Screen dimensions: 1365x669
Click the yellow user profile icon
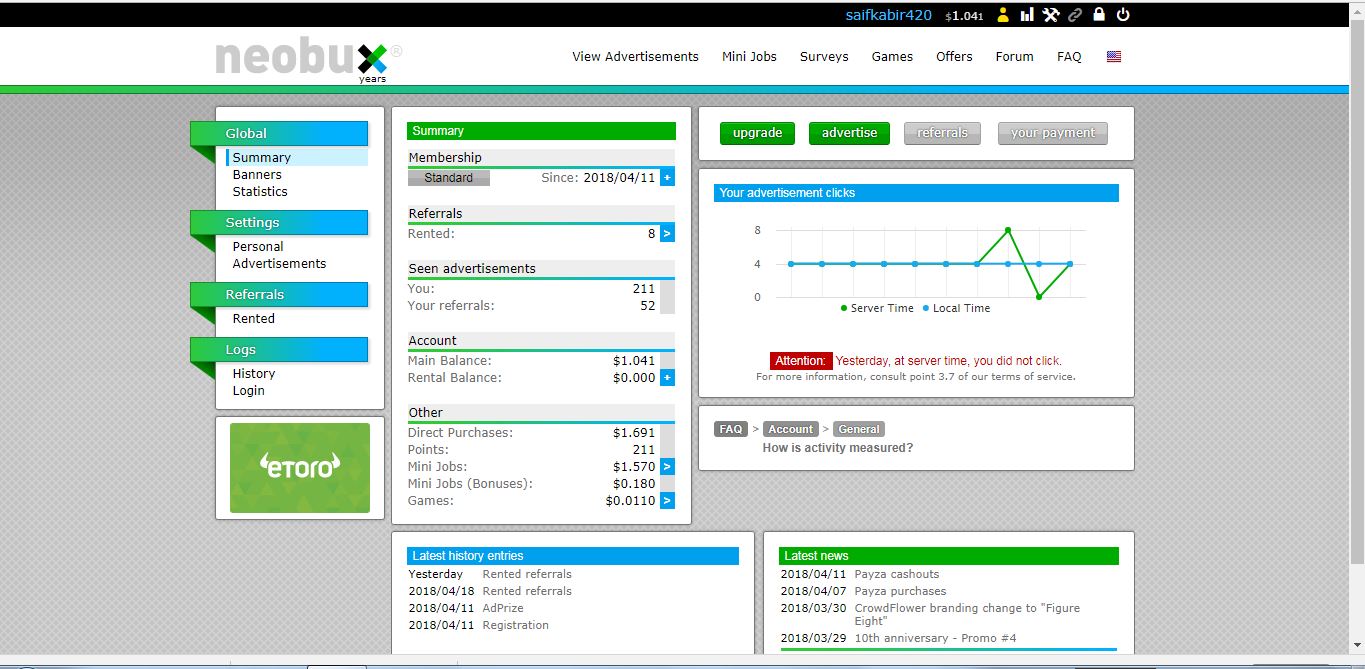pyautogui.click(x=1003, y=15)
